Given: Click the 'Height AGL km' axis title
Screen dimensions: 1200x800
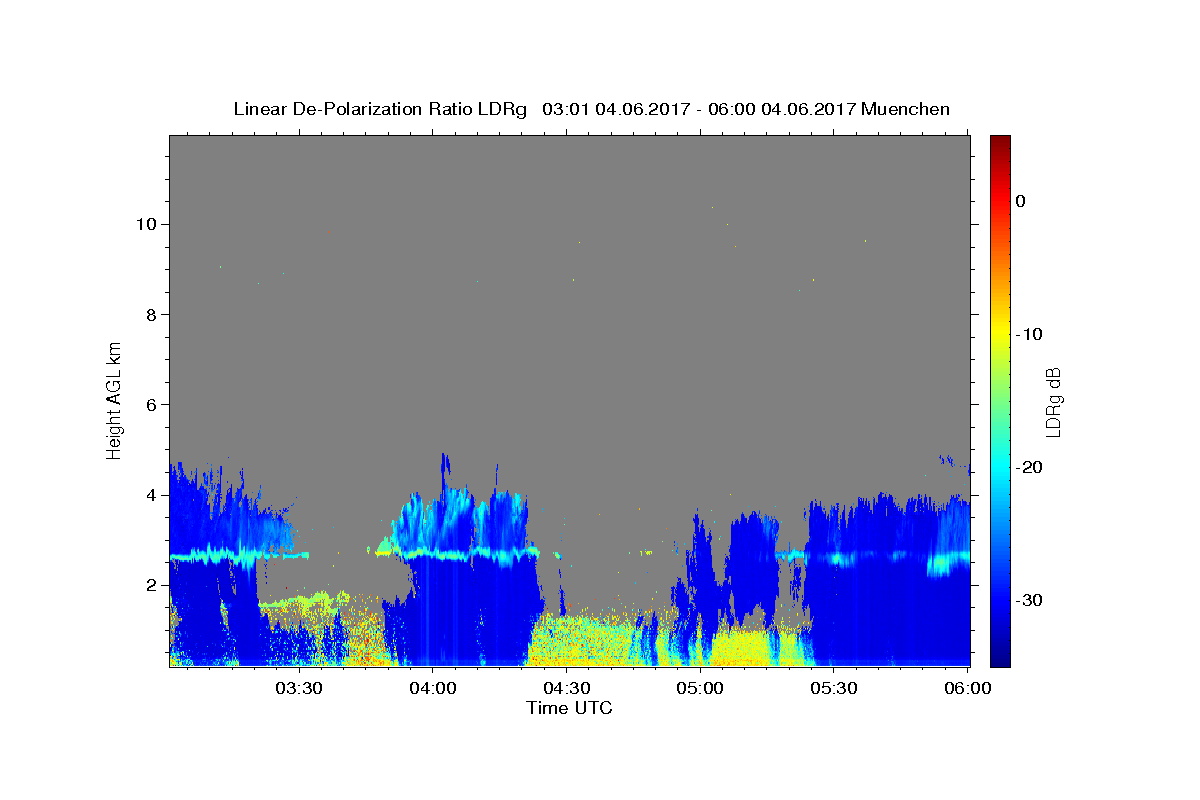Looking at the screenshot, I should [114, 399].
